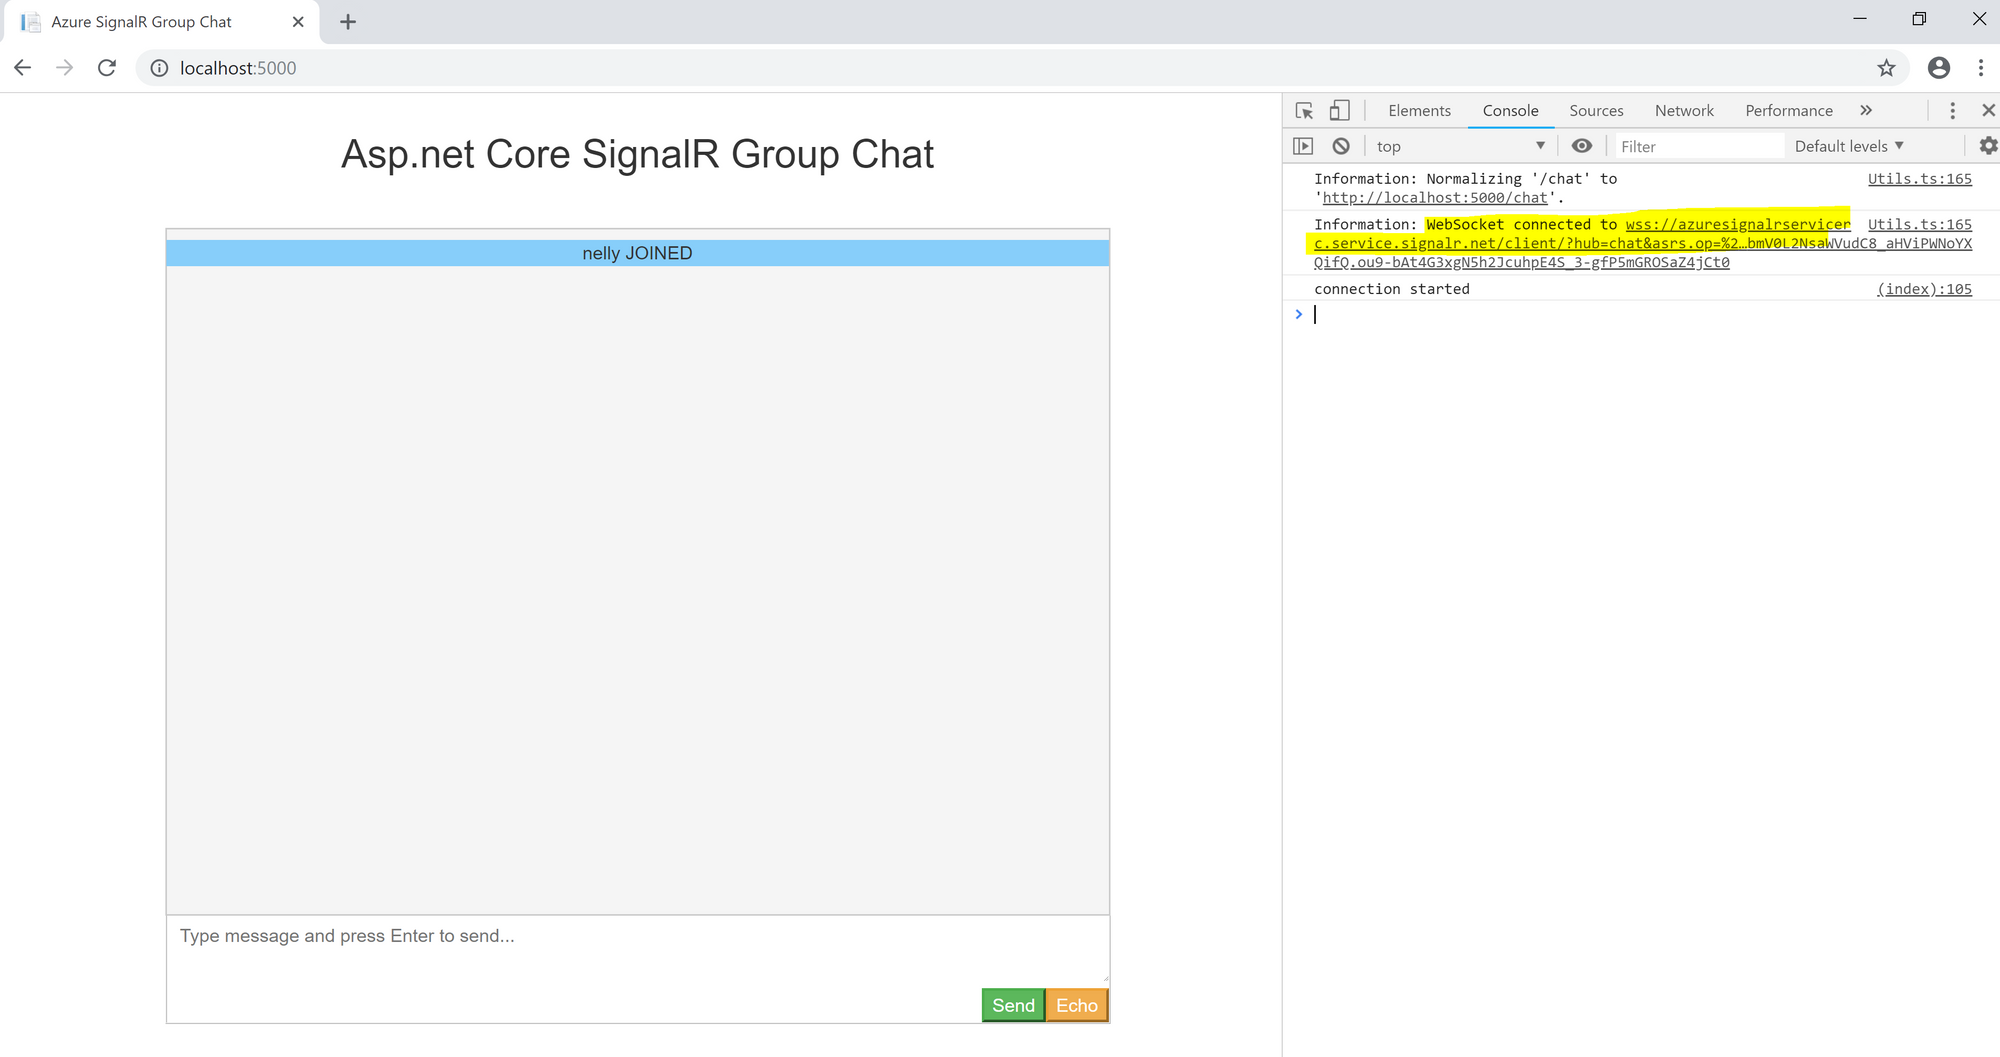Click the green Send button
This screenshot has width=2000, height=1057.
(x=1013, y=1005)
